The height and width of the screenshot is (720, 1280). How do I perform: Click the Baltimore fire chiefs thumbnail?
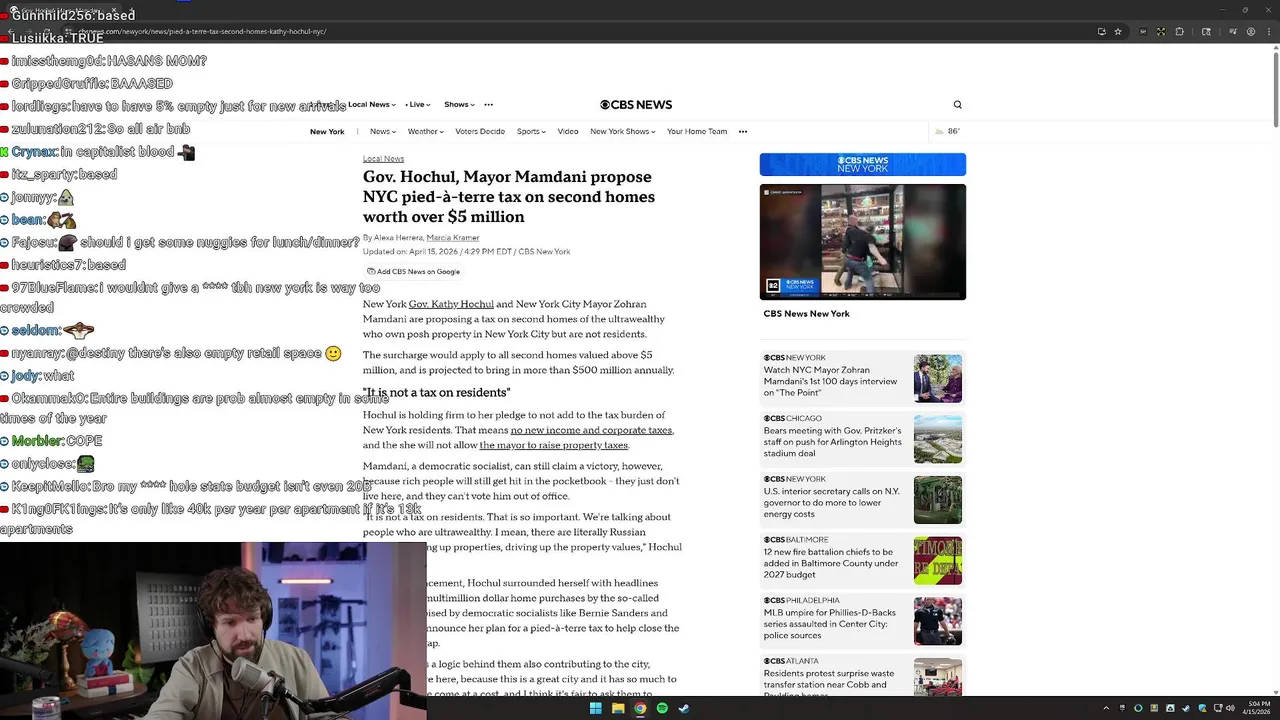(938, 561)
